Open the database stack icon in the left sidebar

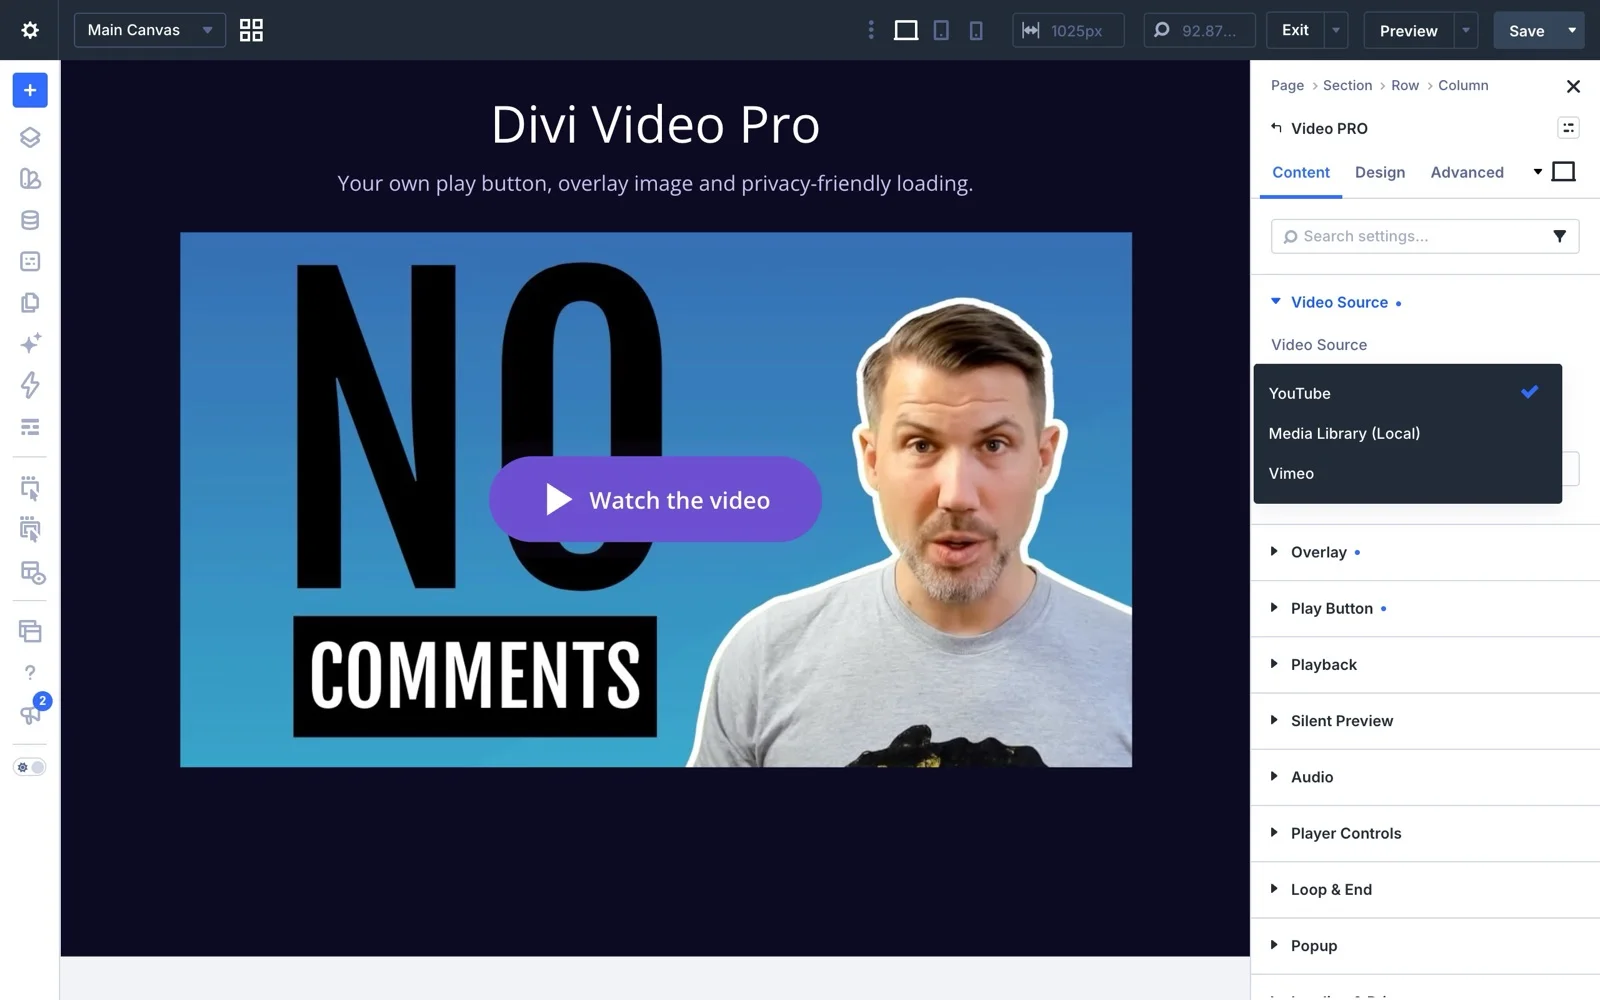[30, 220]
